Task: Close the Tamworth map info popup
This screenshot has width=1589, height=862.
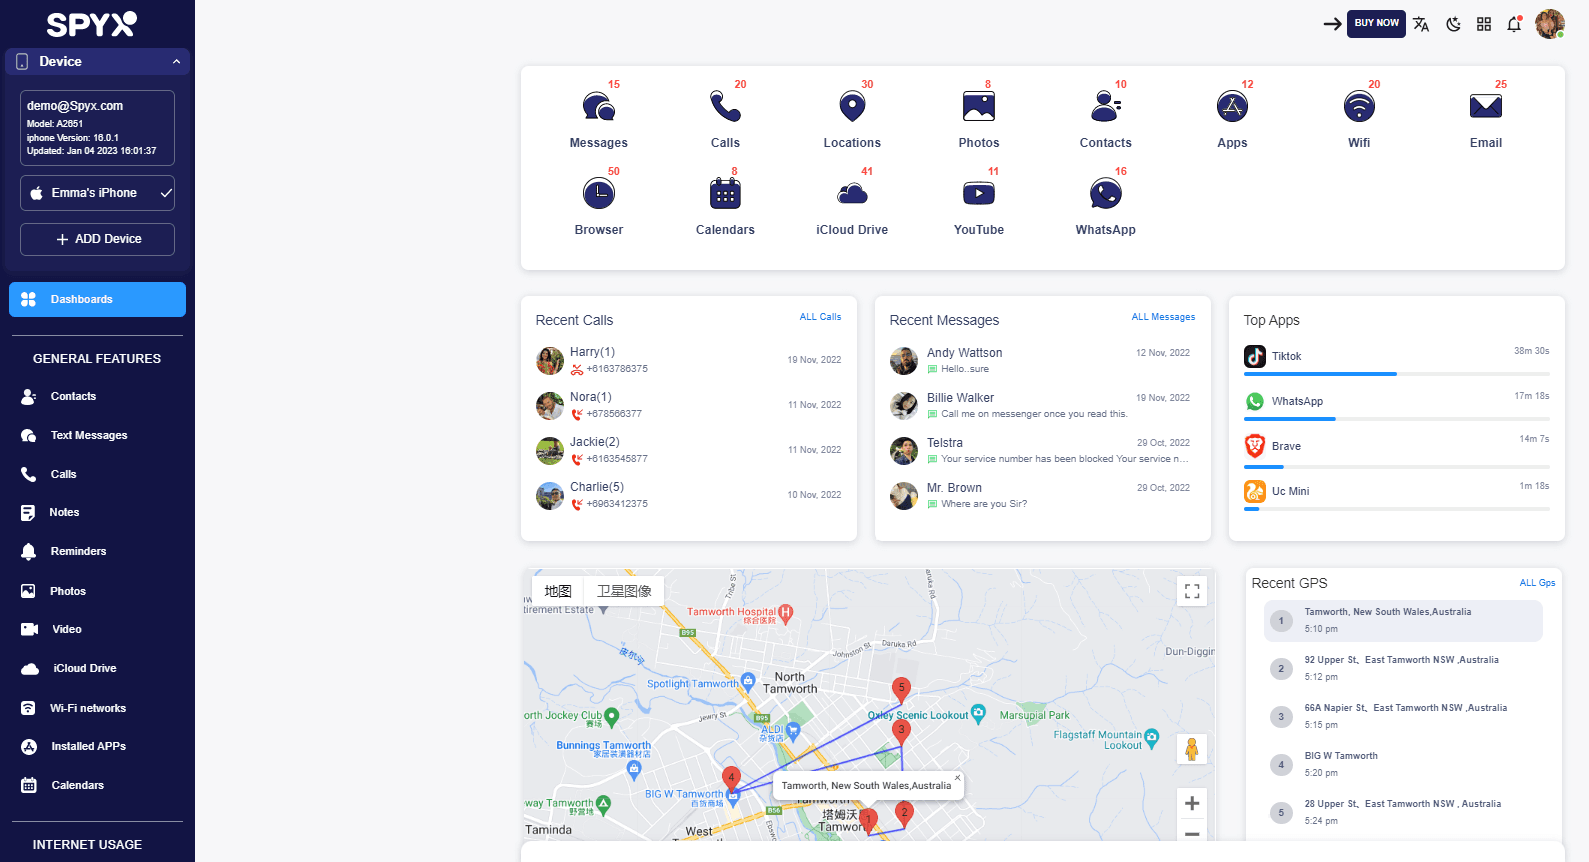Action: [x=957, y=777]
